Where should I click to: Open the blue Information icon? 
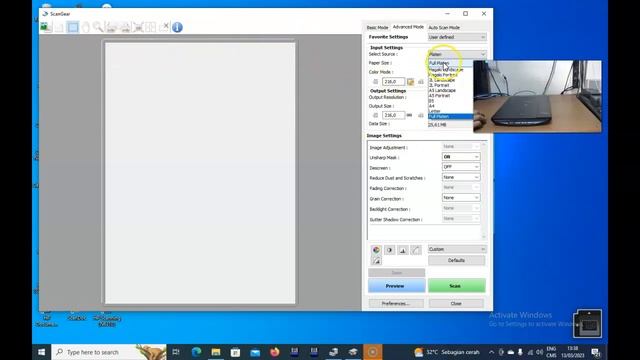[177, 27]
